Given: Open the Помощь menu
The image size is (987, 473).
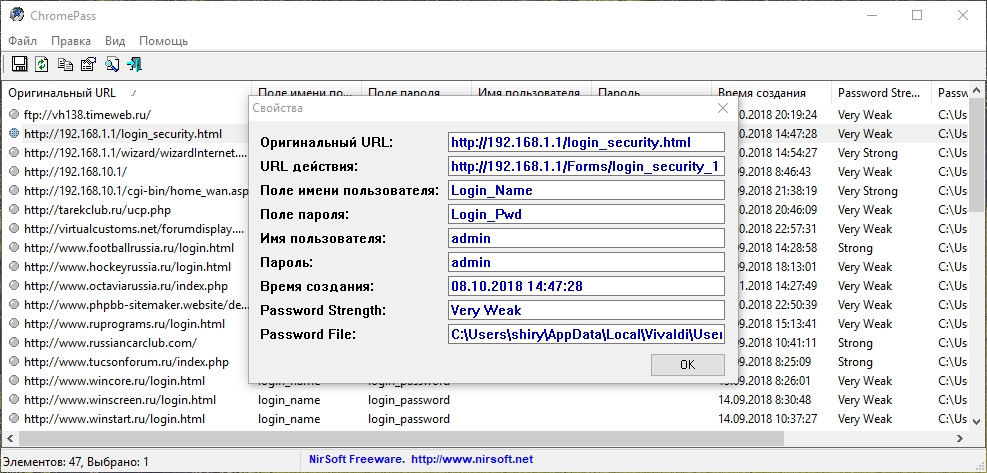Looking at the screenshot, I should [164, 41].
